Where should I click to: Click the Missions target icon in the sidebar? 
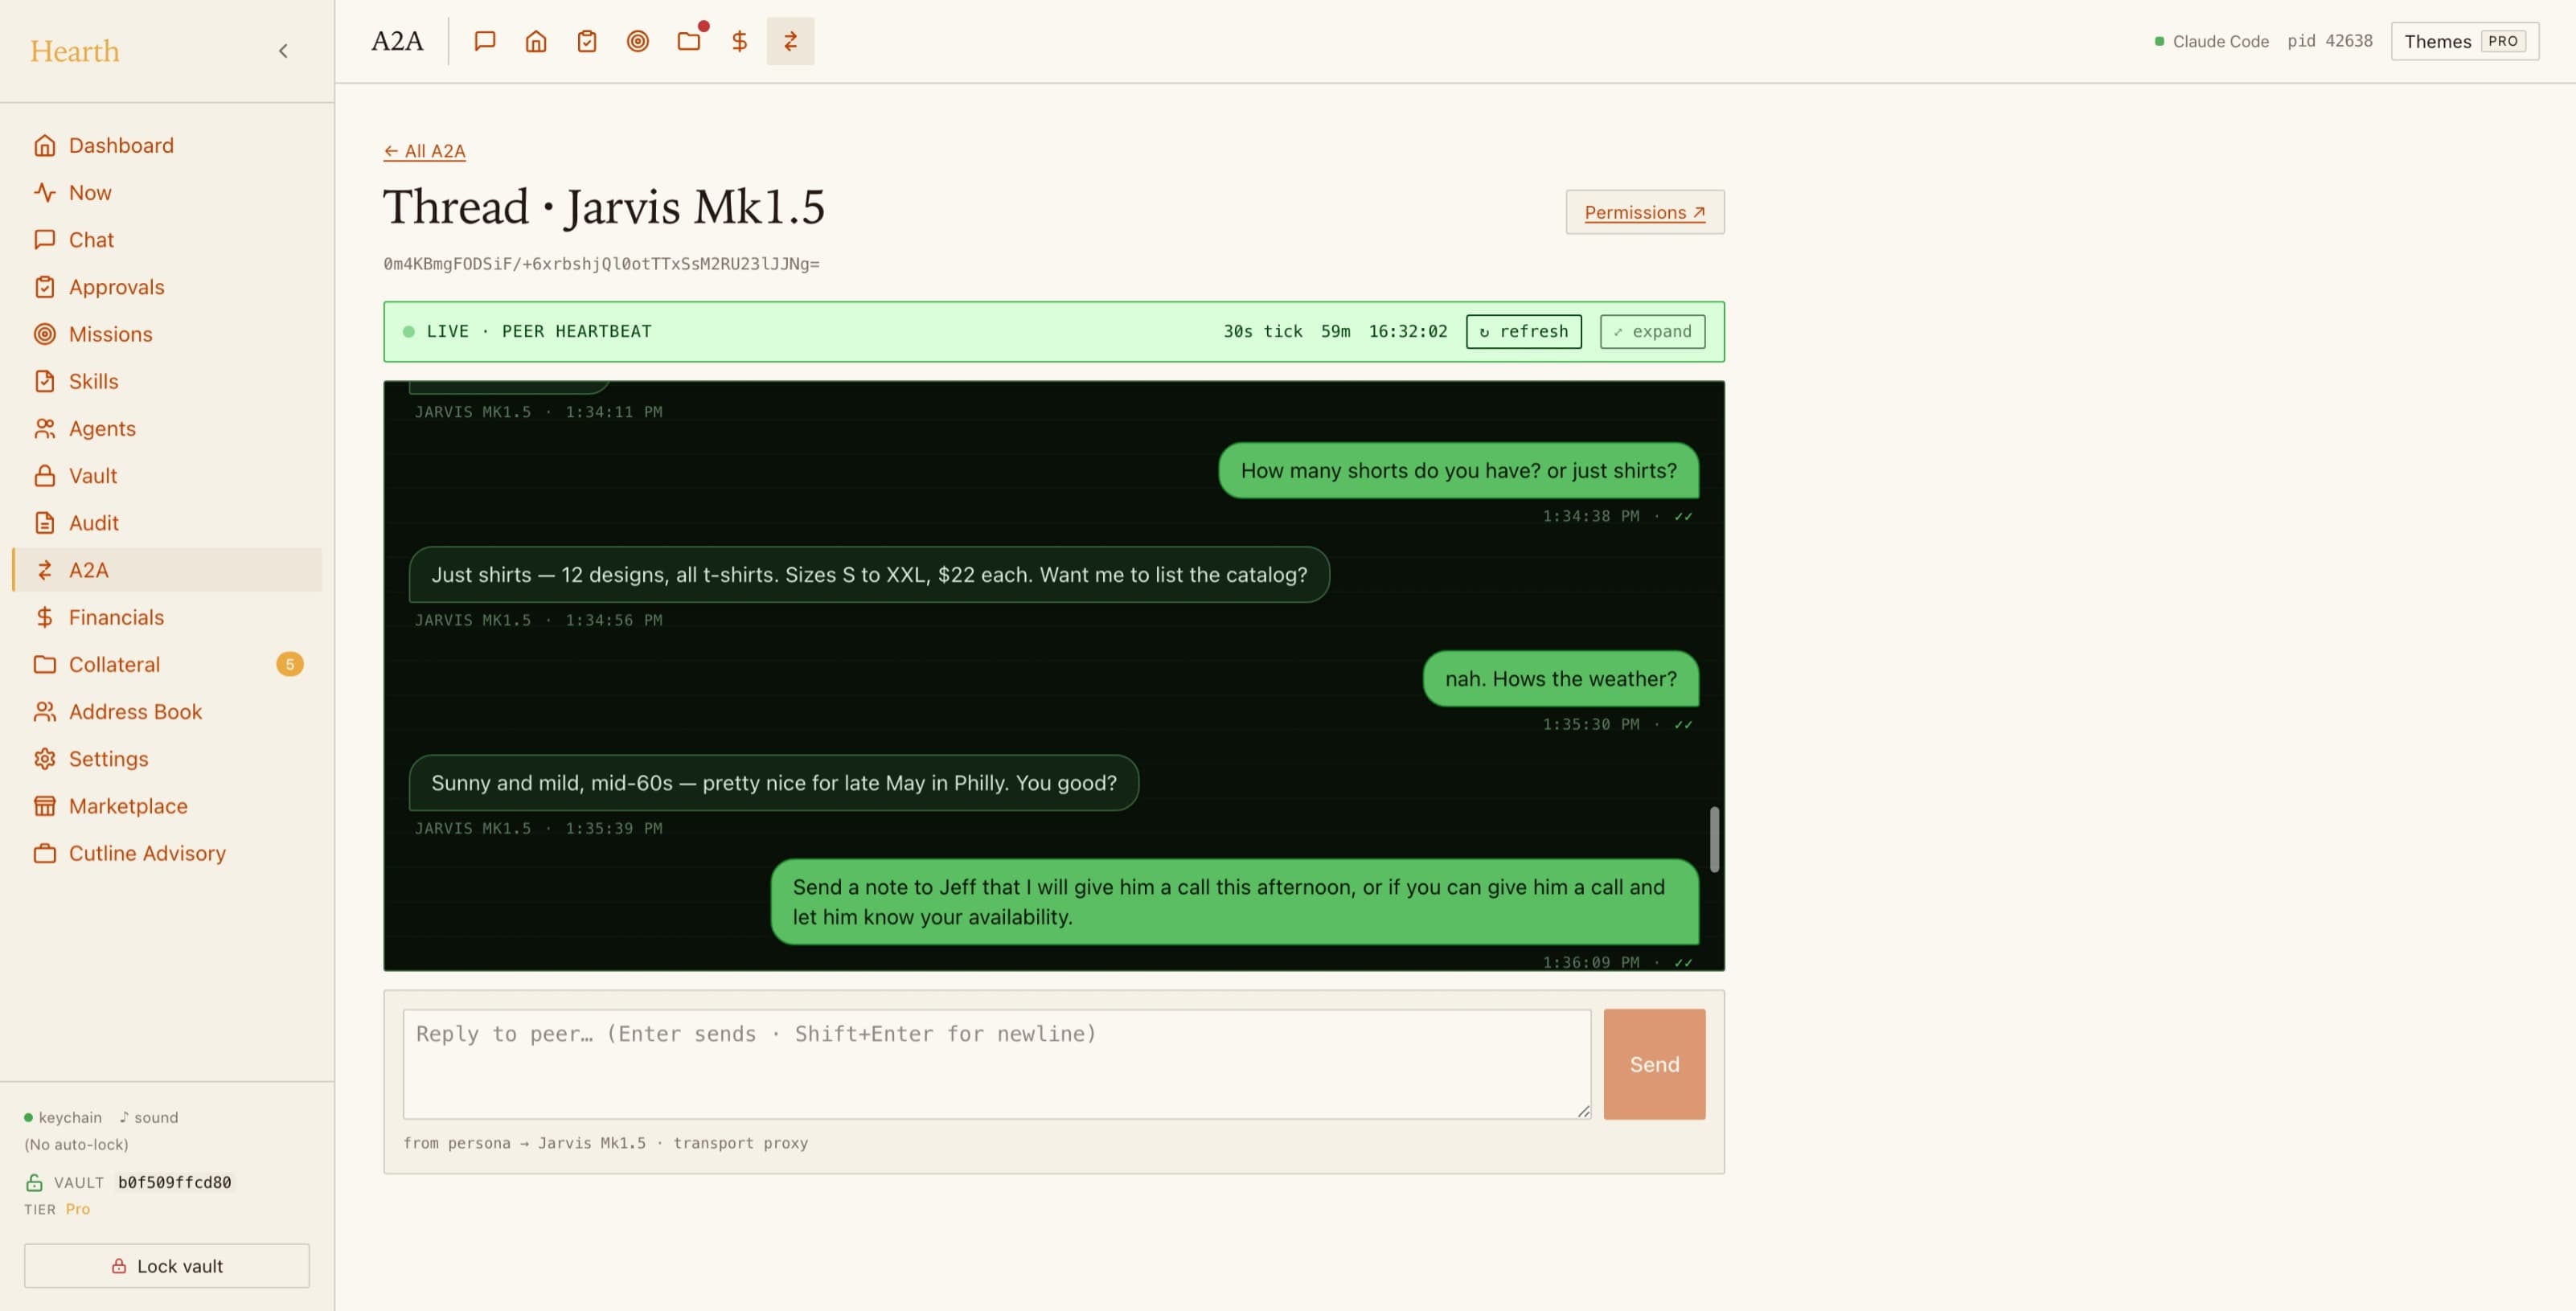[45, 334]
